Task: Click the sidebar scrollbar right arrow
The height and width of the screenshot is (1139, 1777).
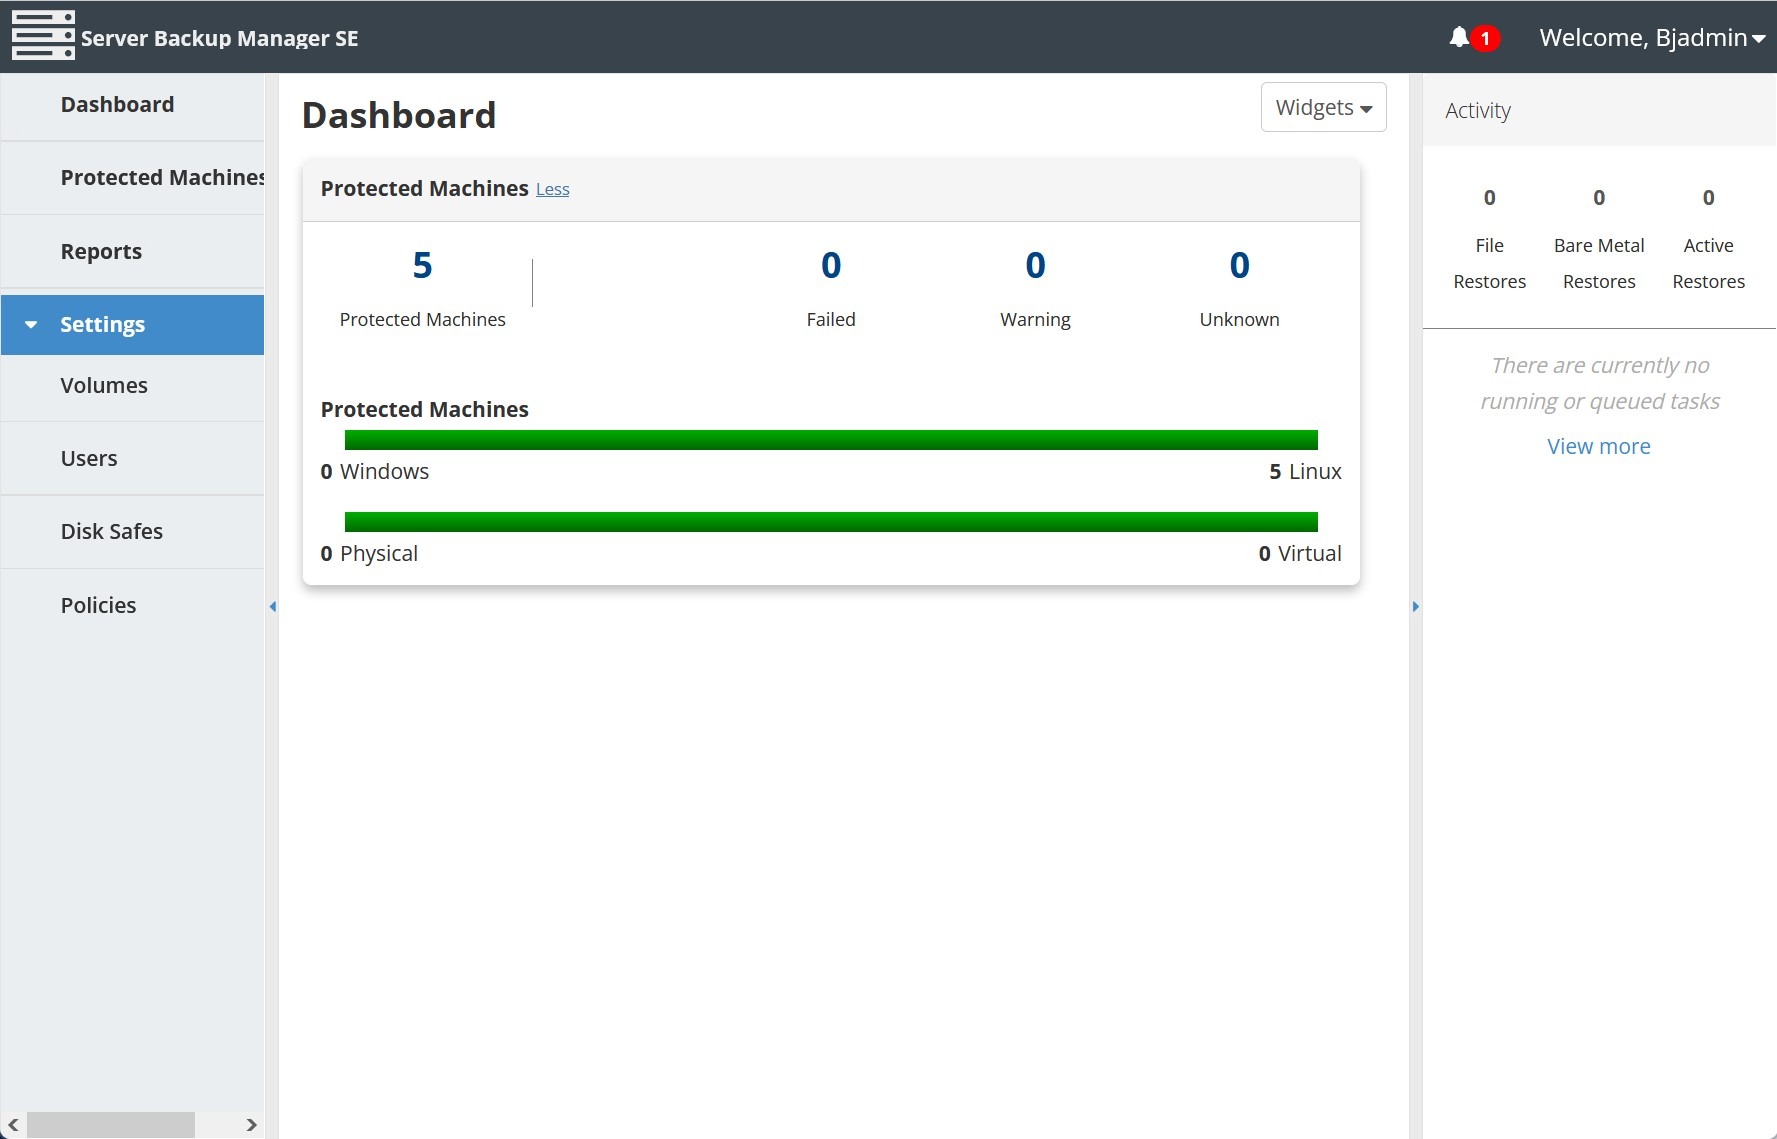Action: pos(251,1125)
